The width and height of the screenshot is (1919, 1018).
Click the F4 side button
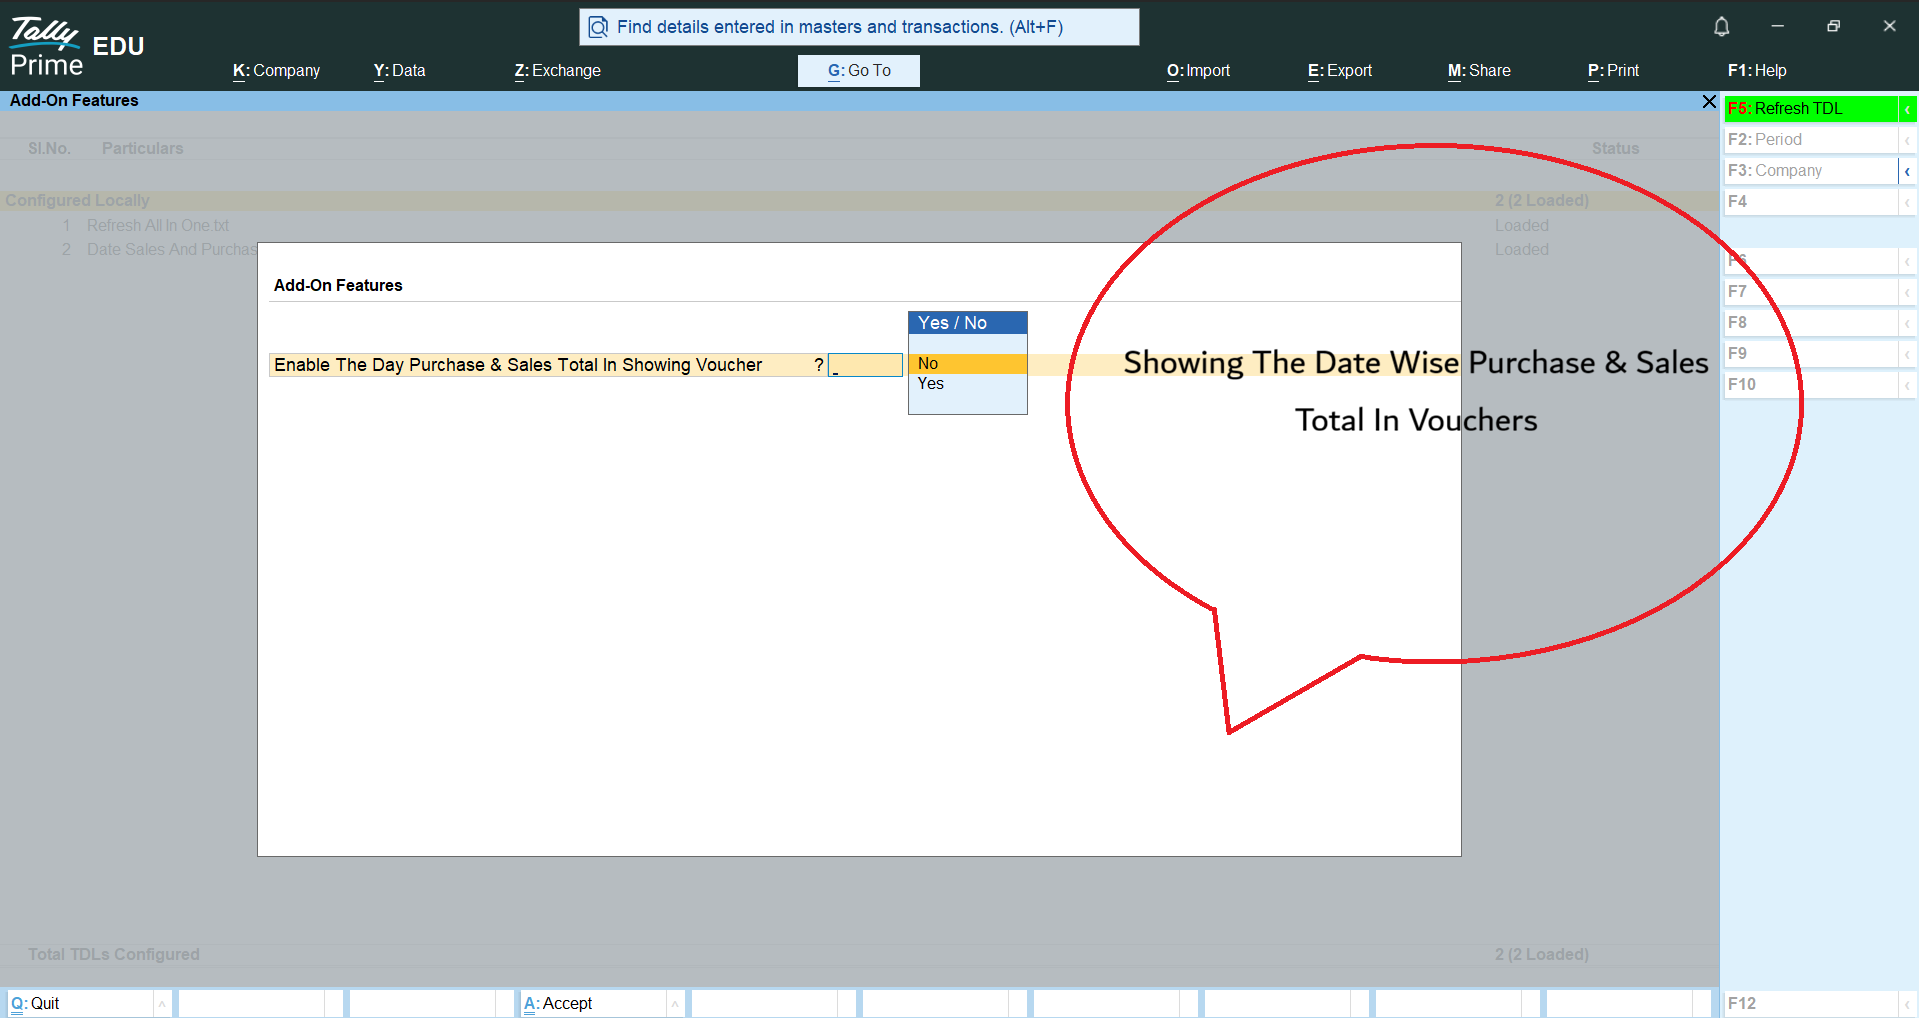coord(1810,202)
